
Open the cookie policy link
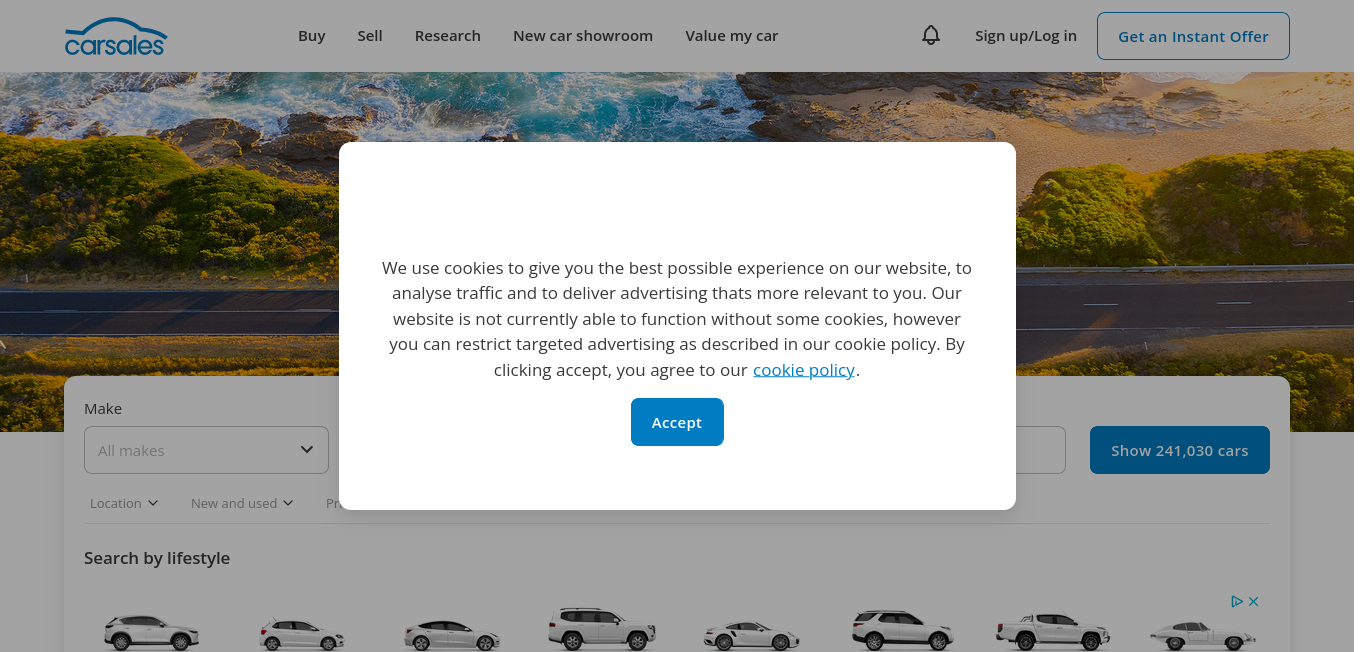pyautogui.click(x=804, y=370)
